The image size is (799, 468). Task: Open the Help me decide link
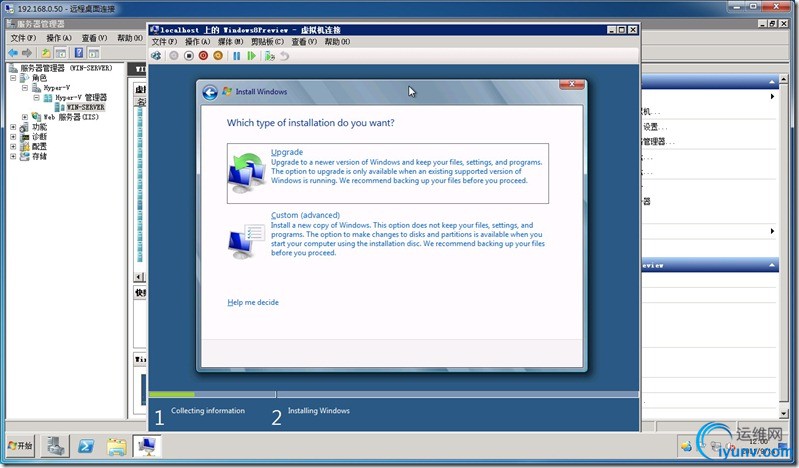point(253,302)
